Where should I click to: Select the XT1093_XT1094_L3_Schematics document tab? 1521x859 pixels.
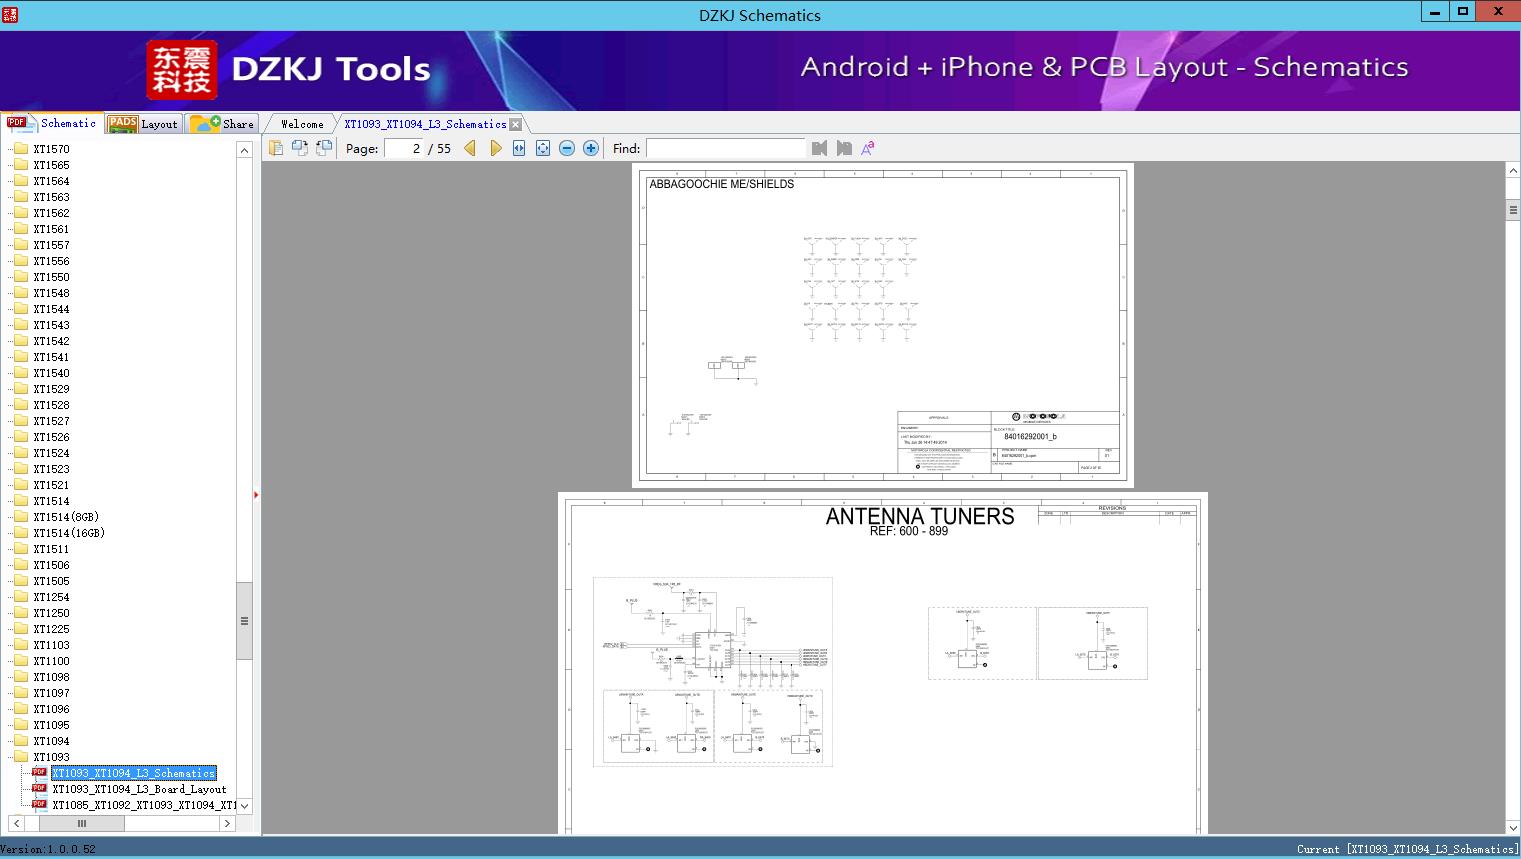[x=425, y=124]
